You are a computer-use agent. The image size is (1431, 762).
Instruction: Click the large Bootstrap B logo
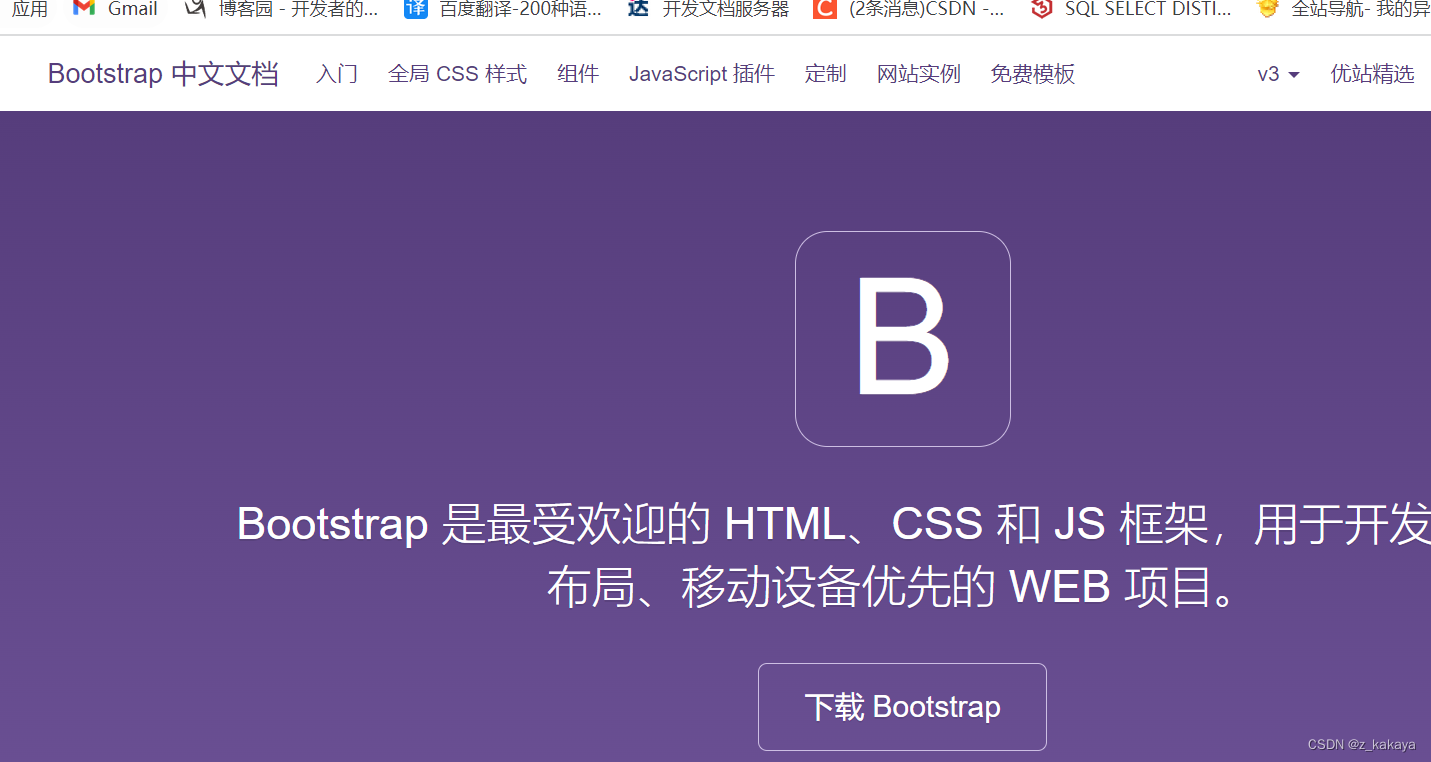pyautogui.click(x=903, y=339)
